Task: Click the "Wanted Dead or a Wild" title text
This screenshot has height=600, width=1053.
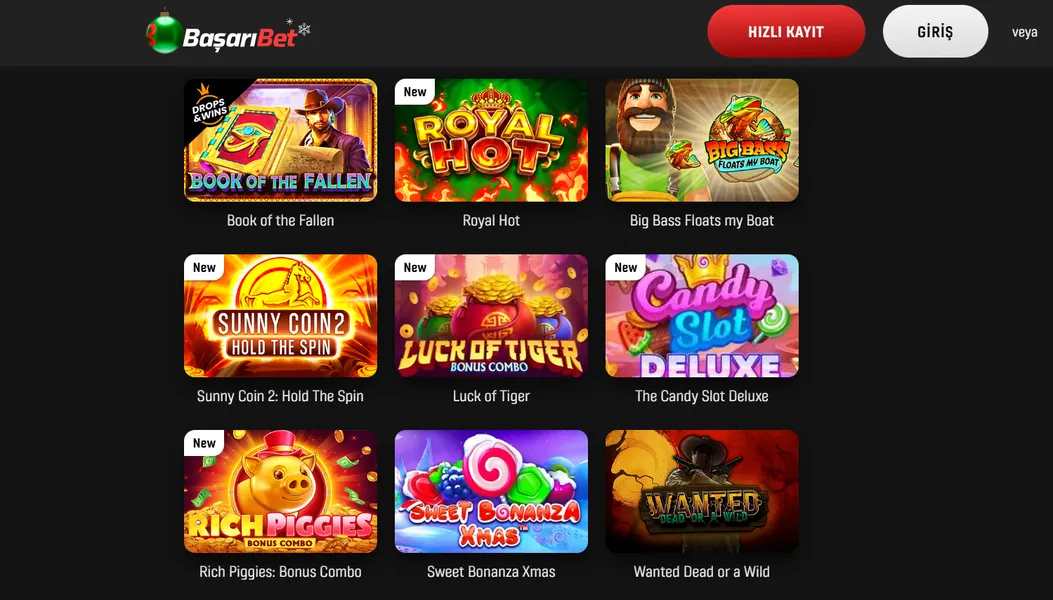Action: click(x=702, y=572)
